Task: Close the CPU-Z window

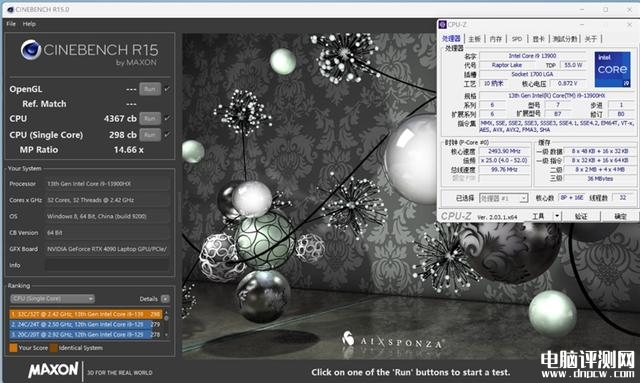Action: pyautogui.click(x=629, y=24)
